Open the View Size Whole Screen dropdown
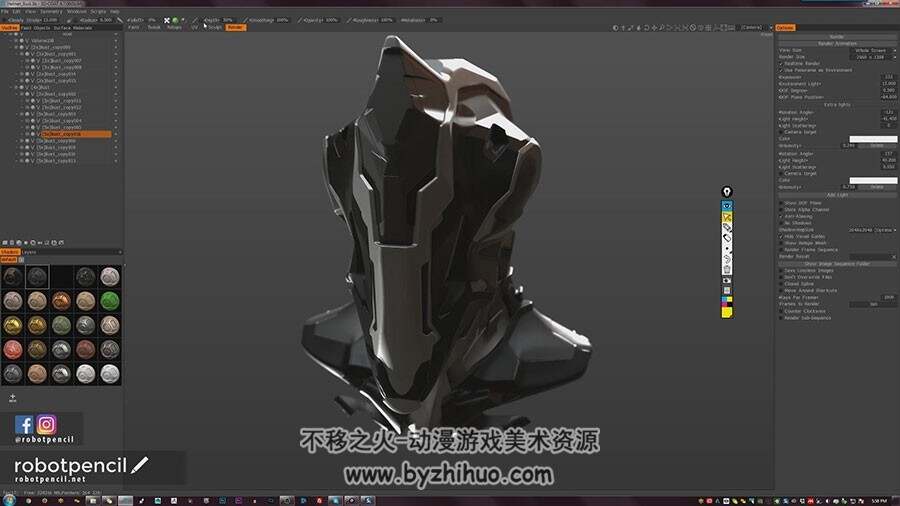The width and height of the screenshot is (900, 506). 872,50
